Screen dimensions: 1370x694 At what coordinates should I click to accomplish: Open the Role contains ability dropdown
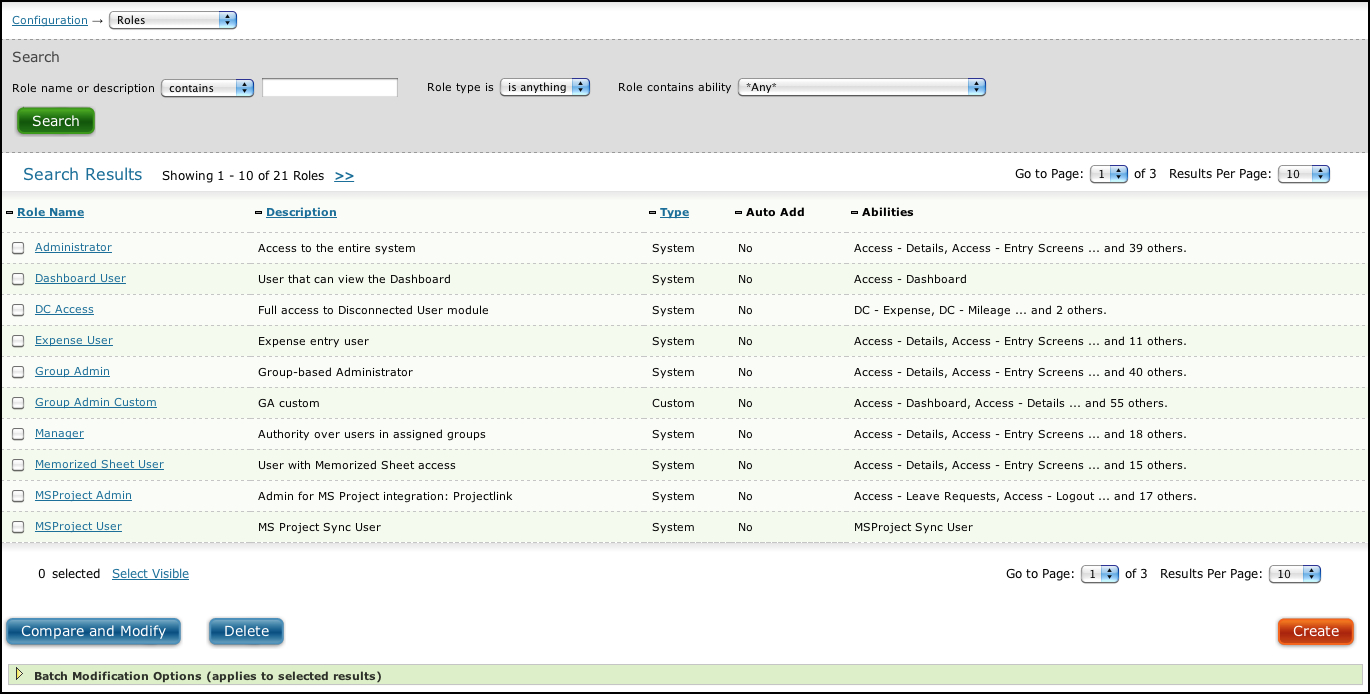[x=862, y=88]
